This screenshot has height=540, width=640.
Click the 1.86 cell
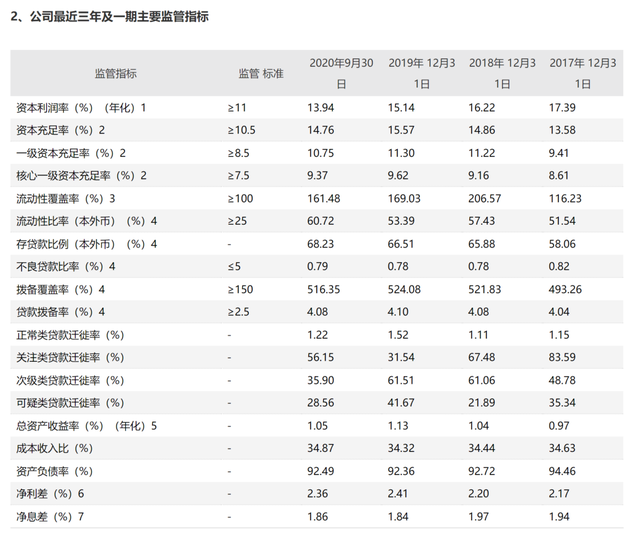(x=317, y=517)
